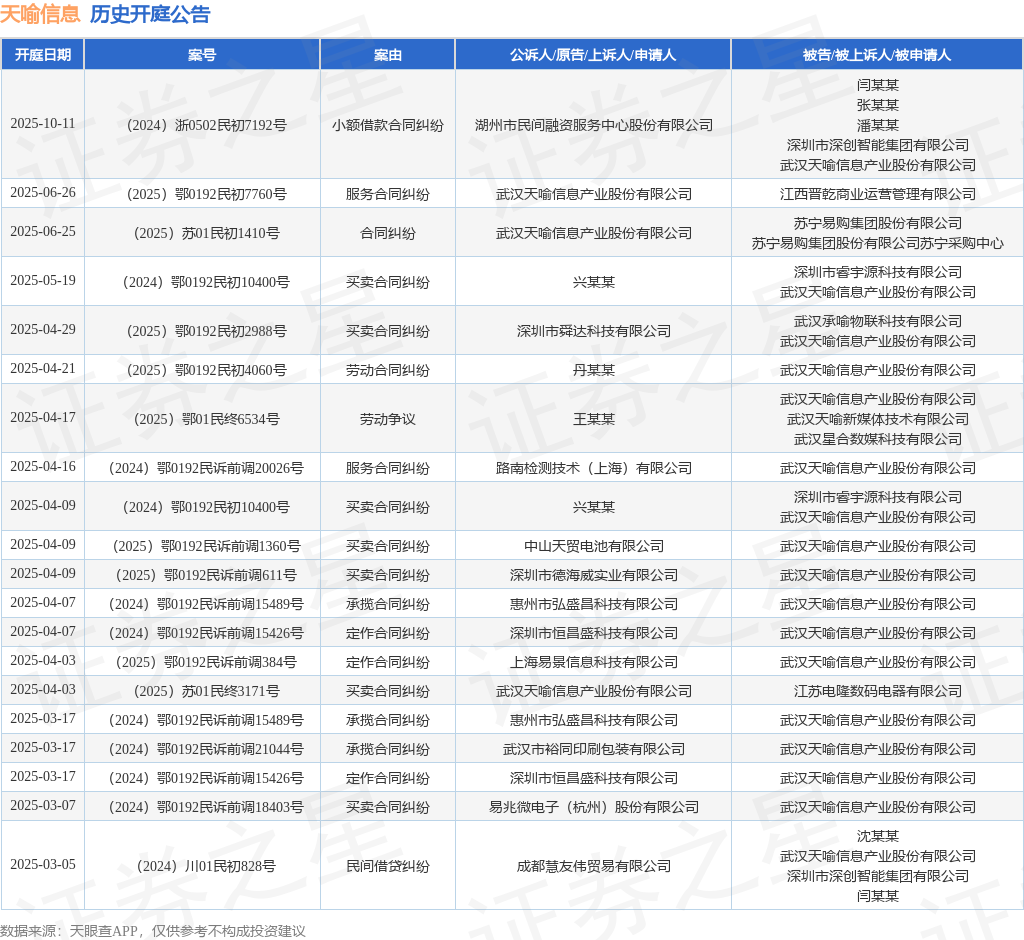
Task: Click date cell 2025-04-16
Action: (42, 467)
